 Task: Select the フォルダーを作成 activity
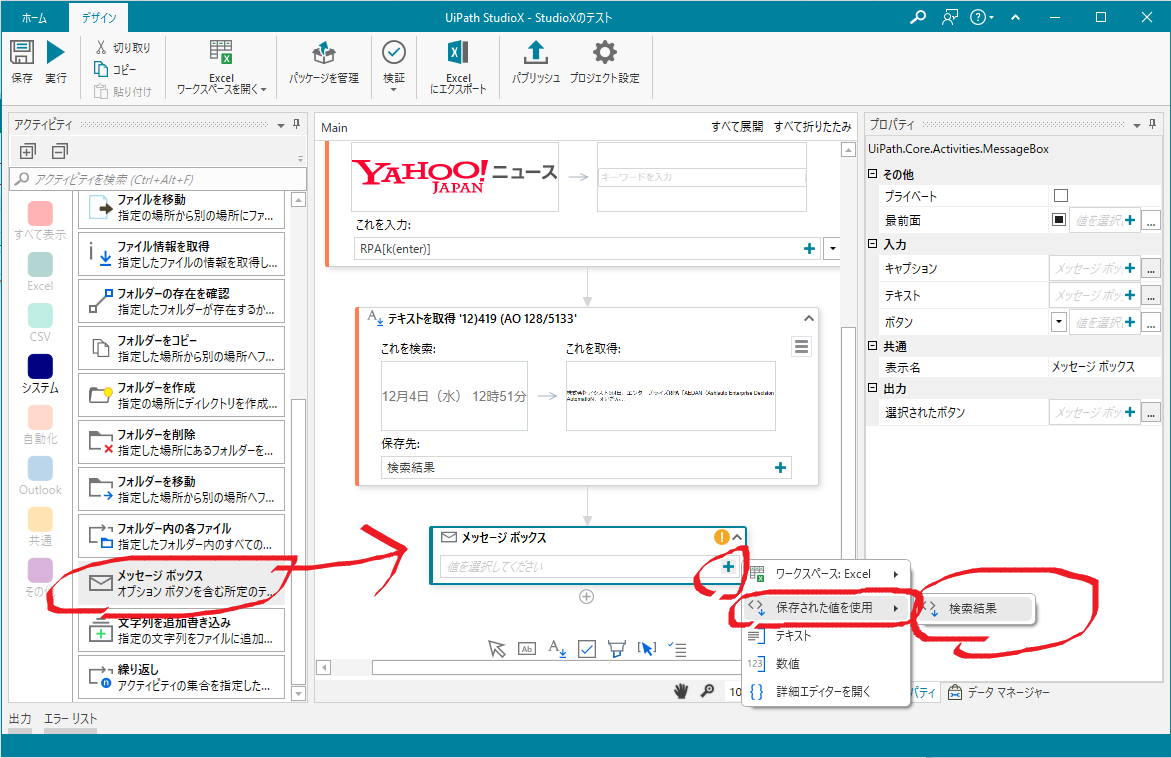tap(181, 395)
